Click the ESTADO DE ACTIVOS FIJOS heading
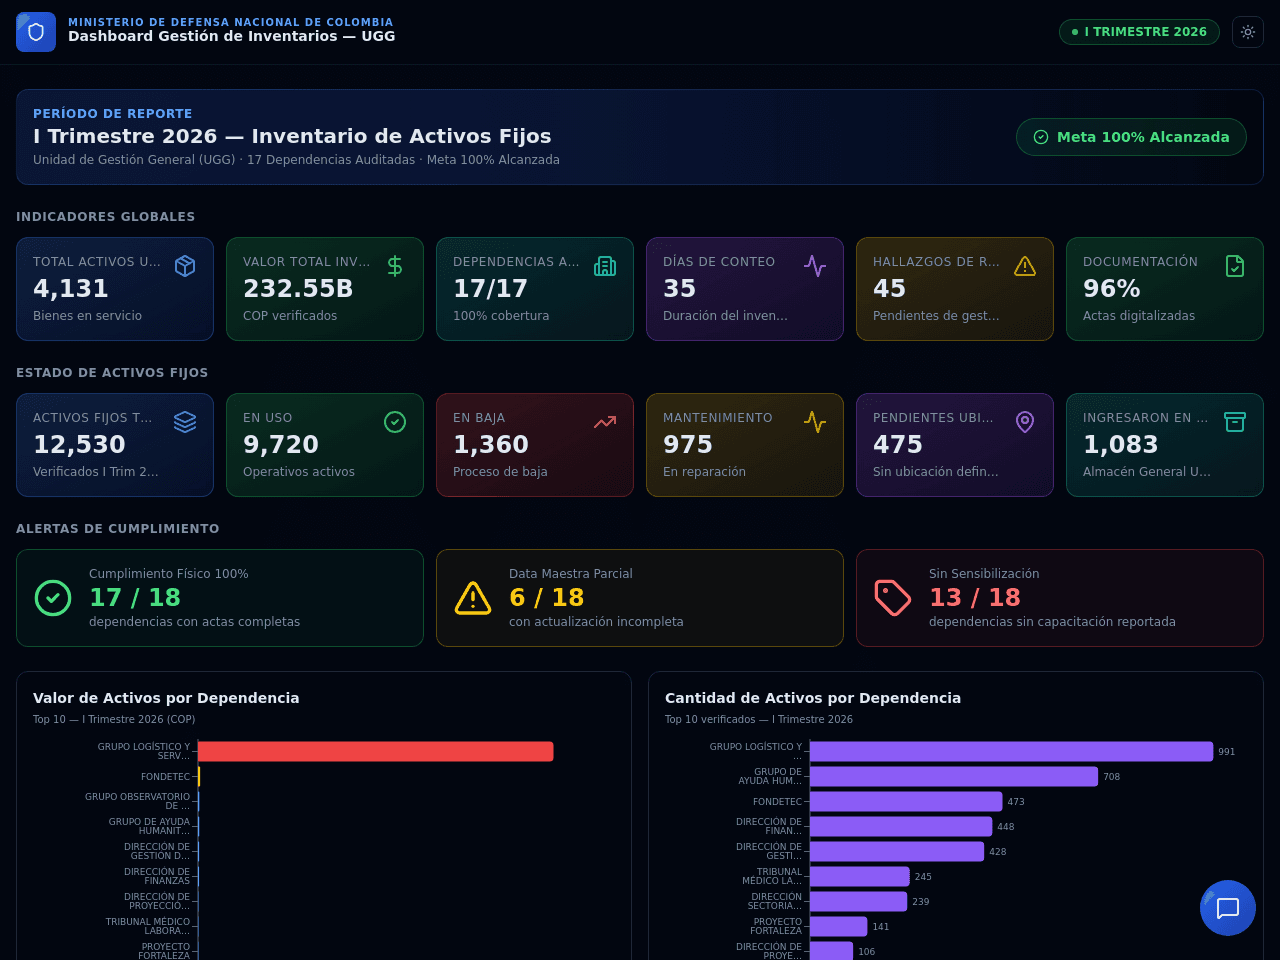 (x=112, y=373)
